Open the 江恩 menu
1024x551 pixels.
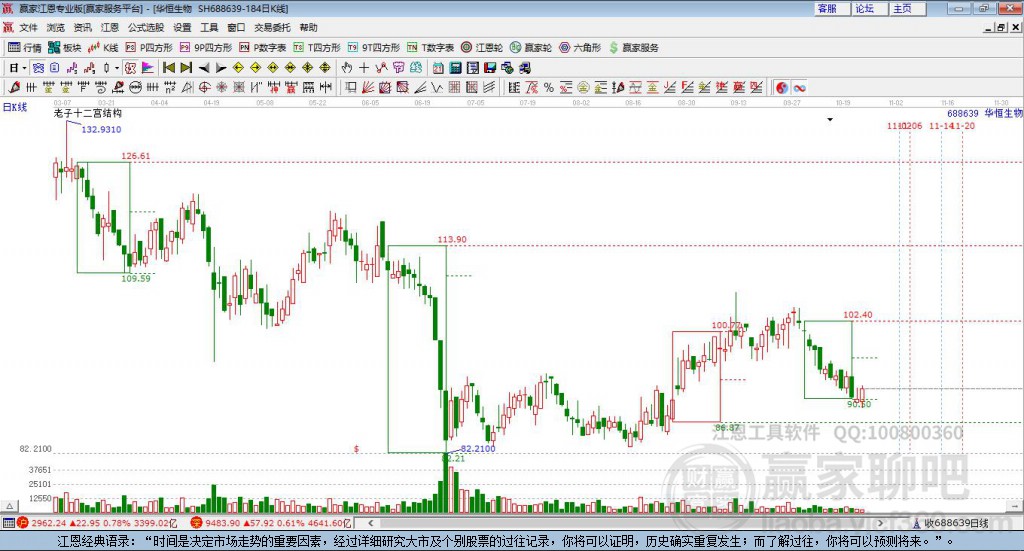tap(110, 27)
